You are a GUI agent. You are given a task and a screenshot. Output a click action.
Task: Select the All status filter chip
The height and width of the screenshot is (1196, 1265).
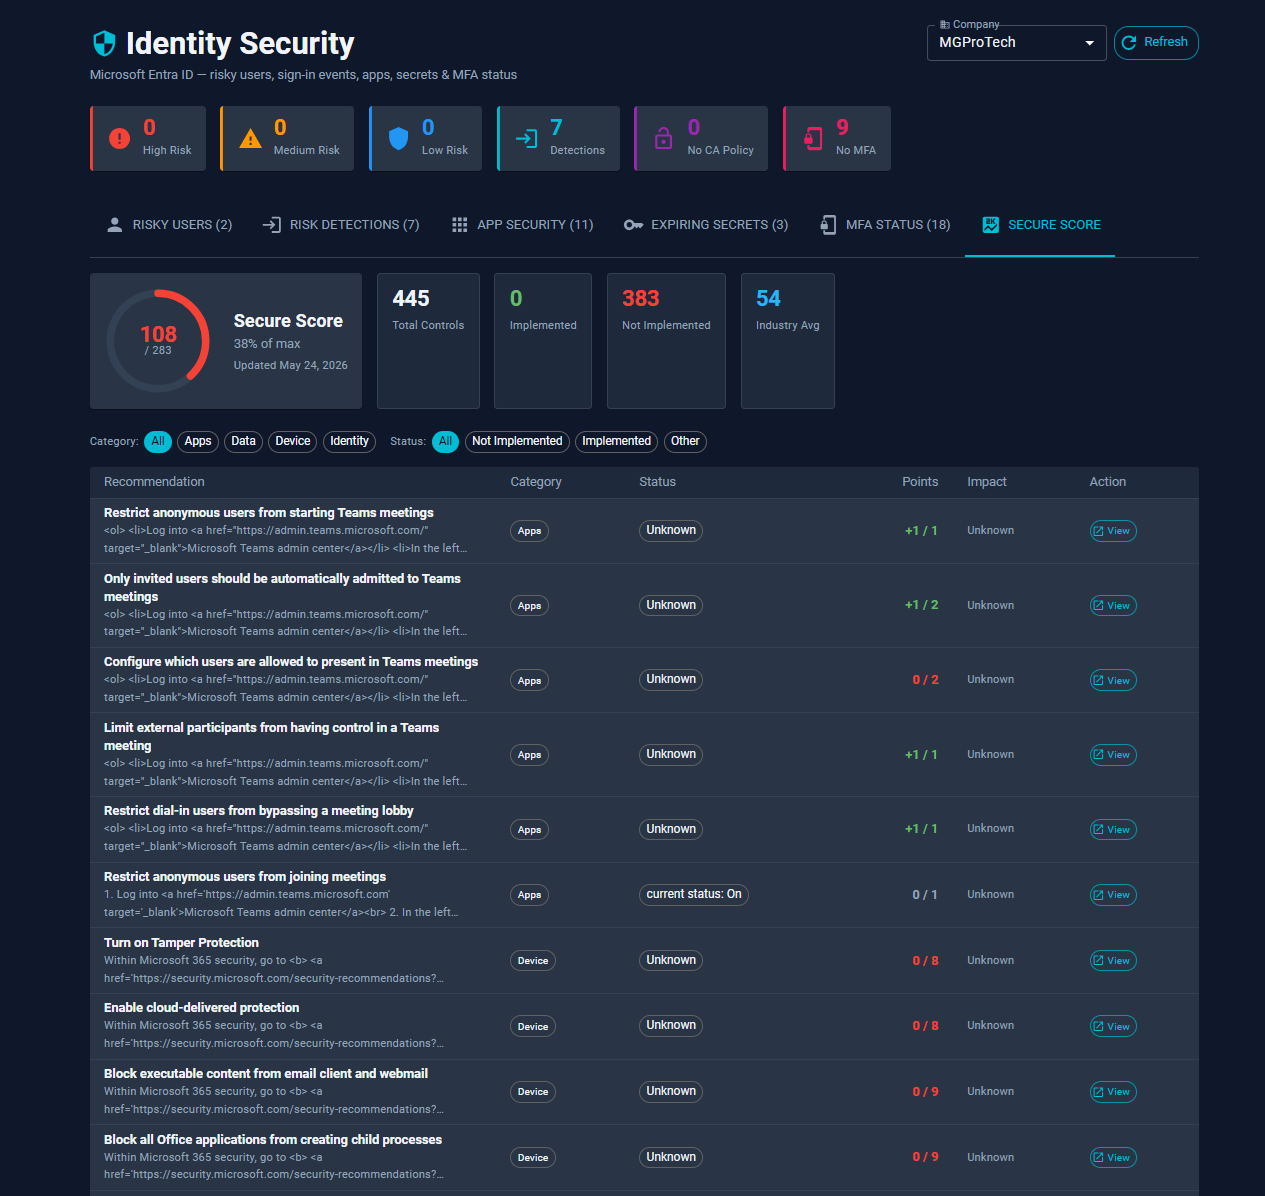click(x=446, y=442)
